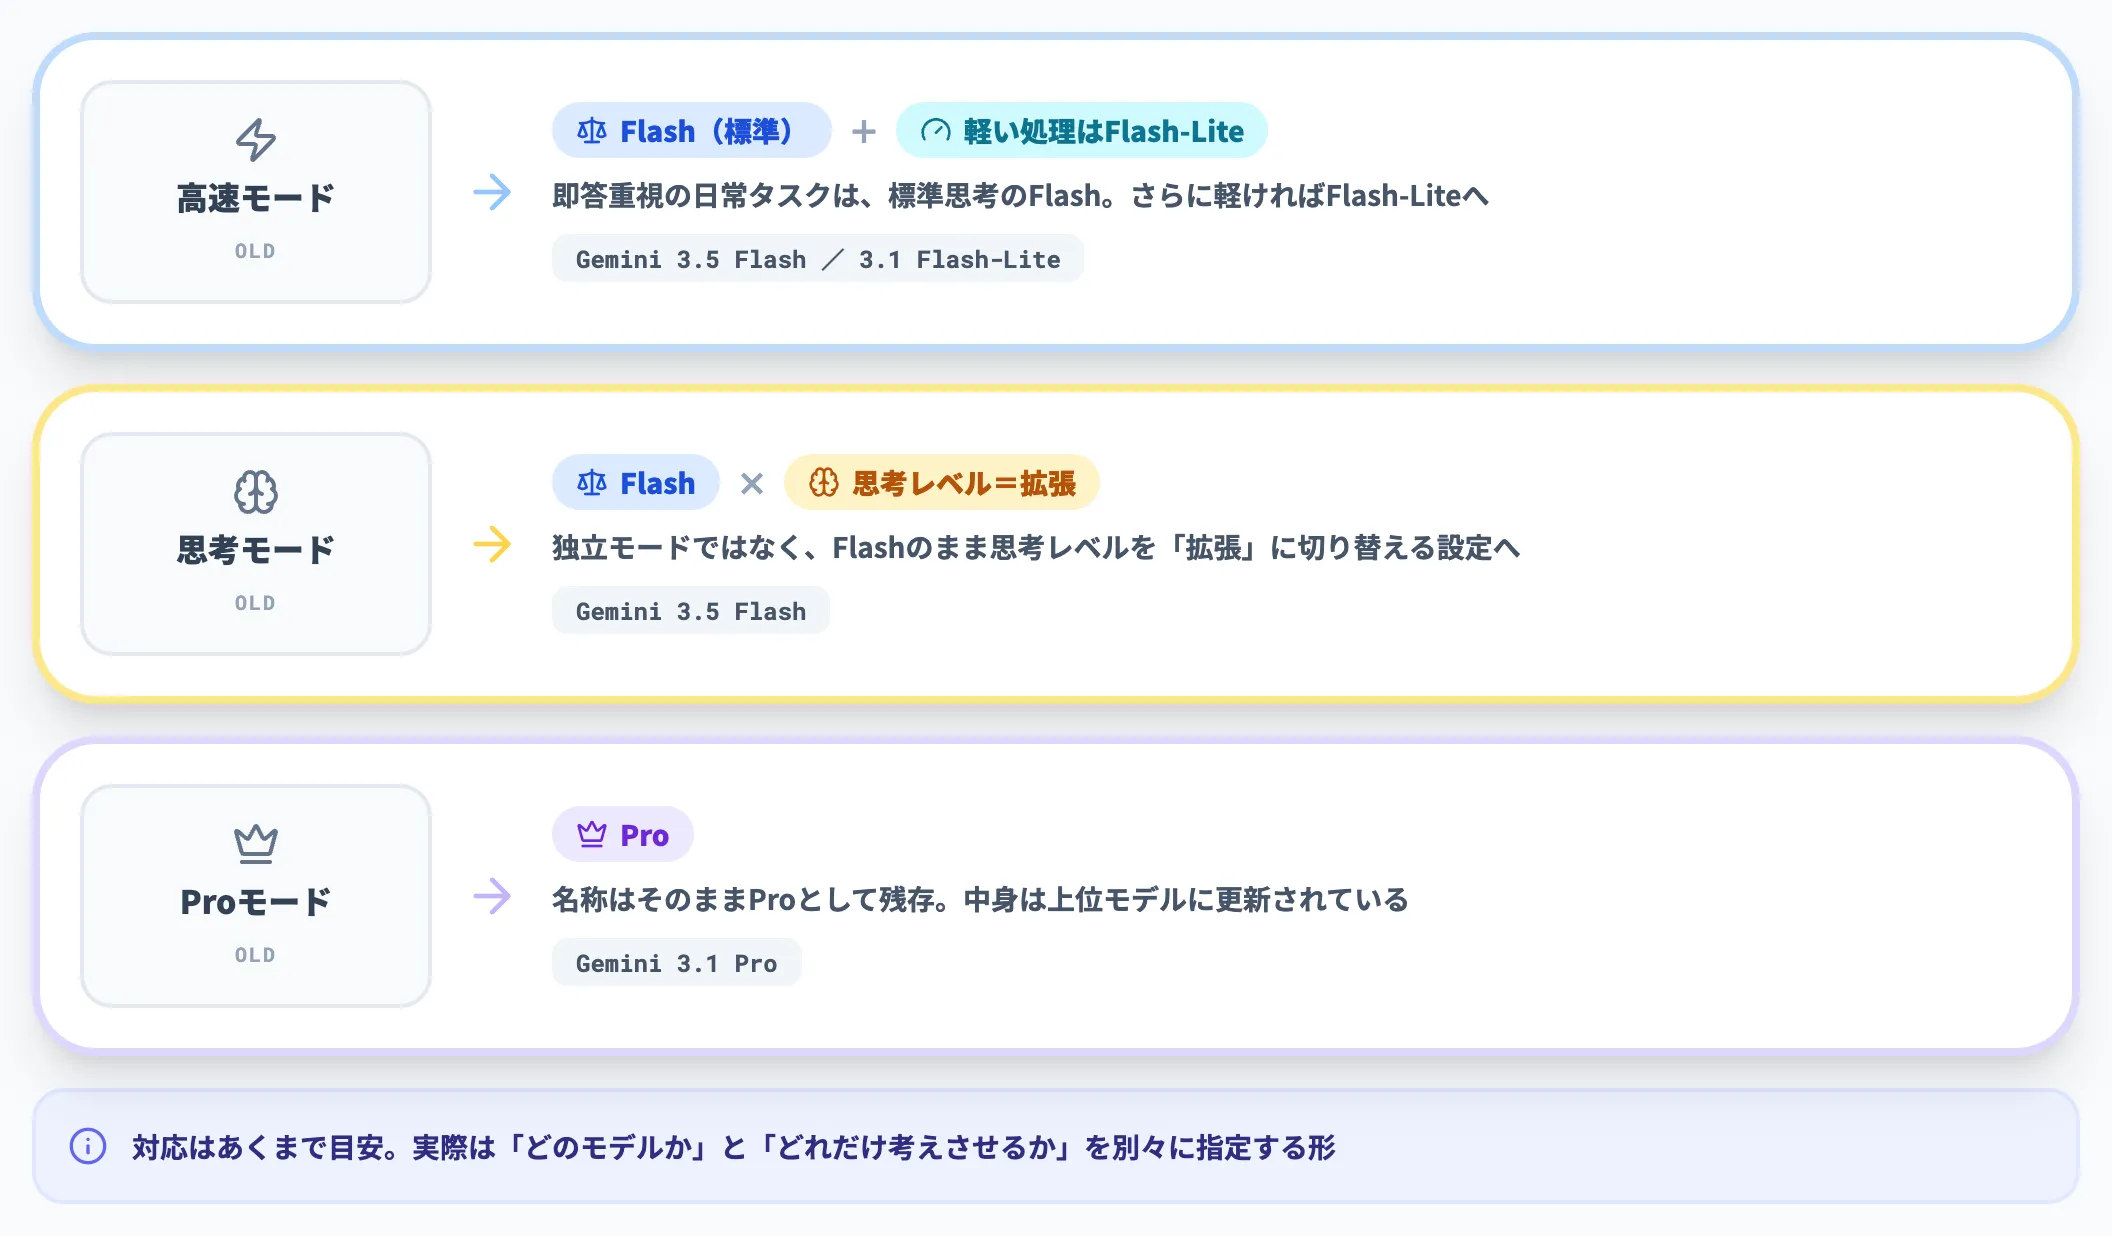Click the lightning bolt icon above 高速モード
The width and height of the screenshot is (2112, 1236).
coord(256,140)
